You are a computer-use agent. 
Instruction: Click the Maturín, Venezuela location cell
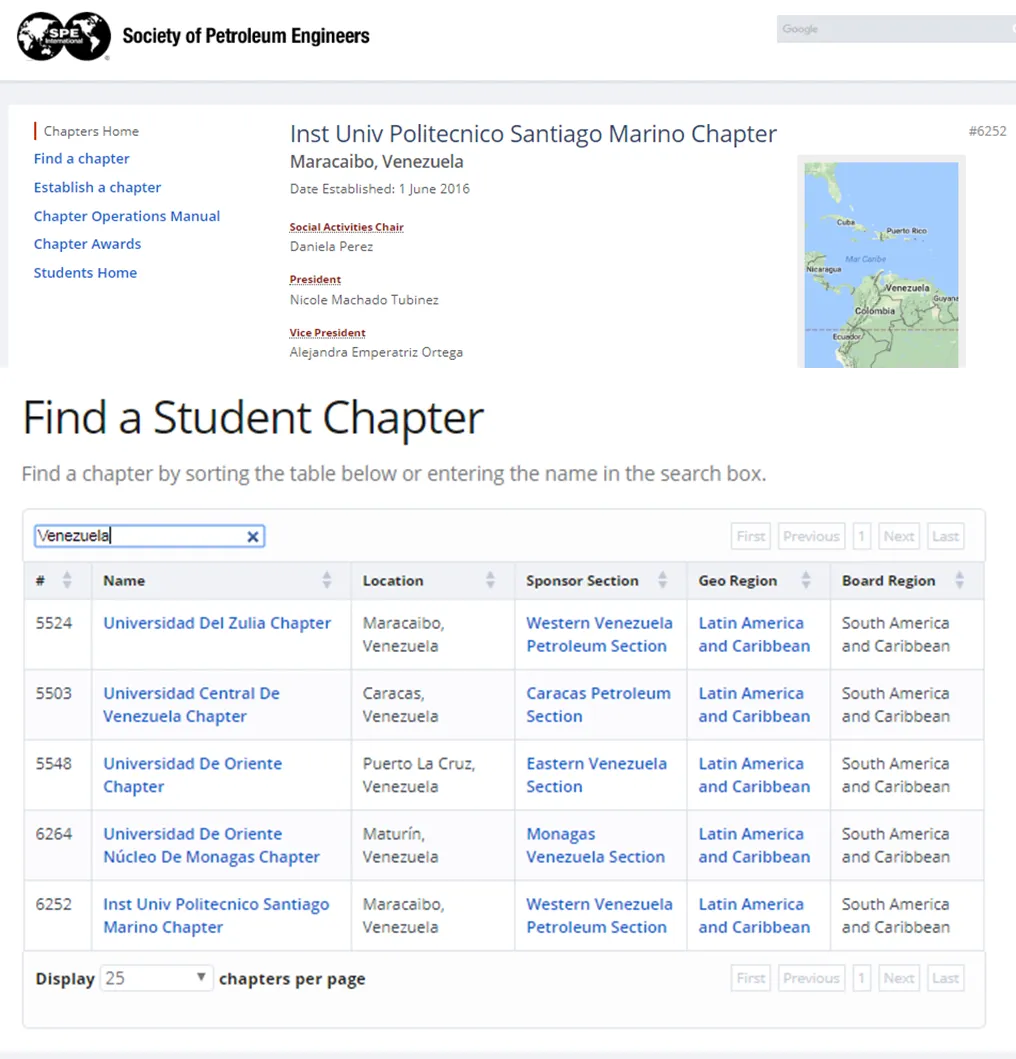pos(432,845)
